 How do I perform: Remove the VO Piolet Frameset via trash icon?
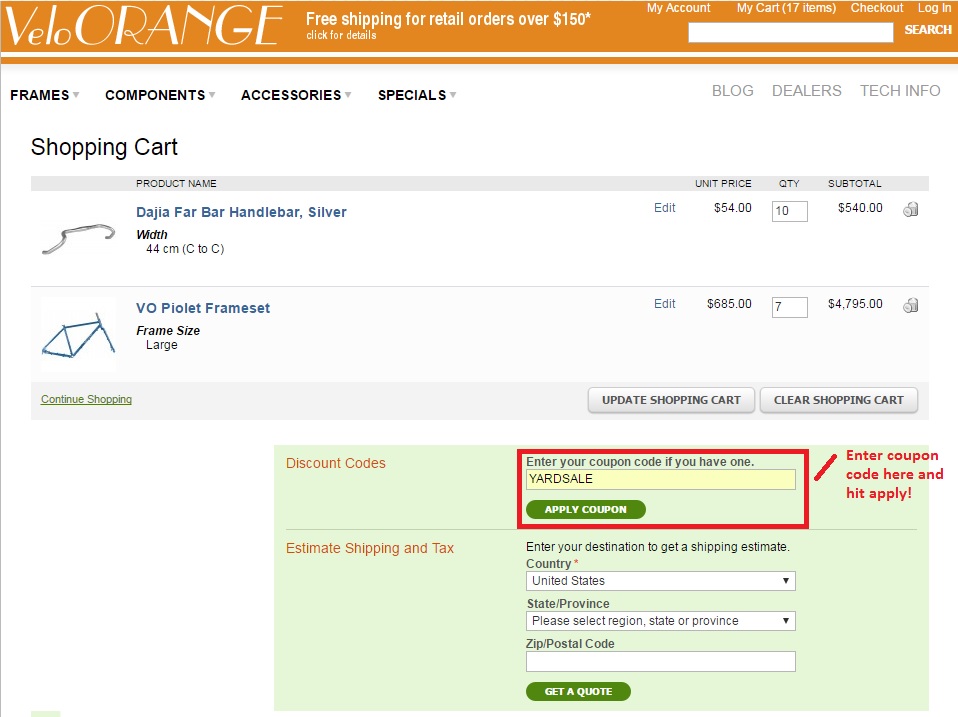point(910,305)
